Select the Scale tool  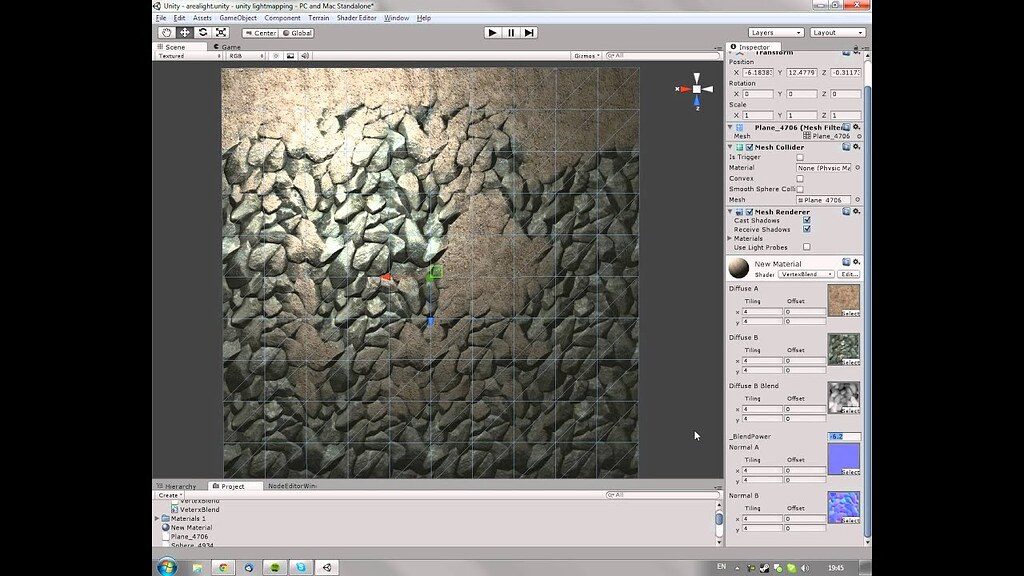(x=222, y=32)
